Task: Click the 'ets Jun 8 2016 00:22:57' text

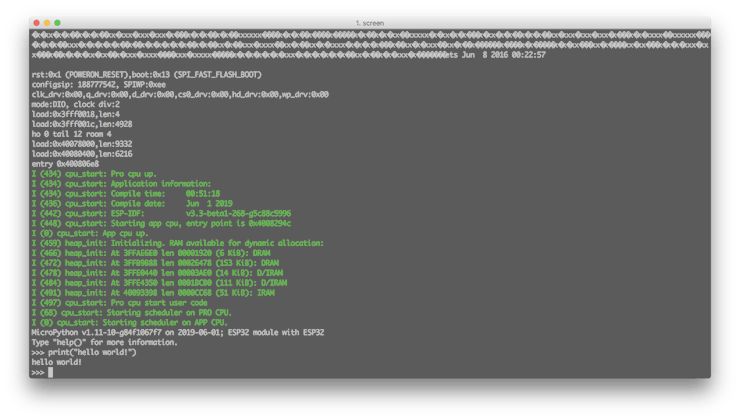Action: pyautogui.click(x=496, y=55)
